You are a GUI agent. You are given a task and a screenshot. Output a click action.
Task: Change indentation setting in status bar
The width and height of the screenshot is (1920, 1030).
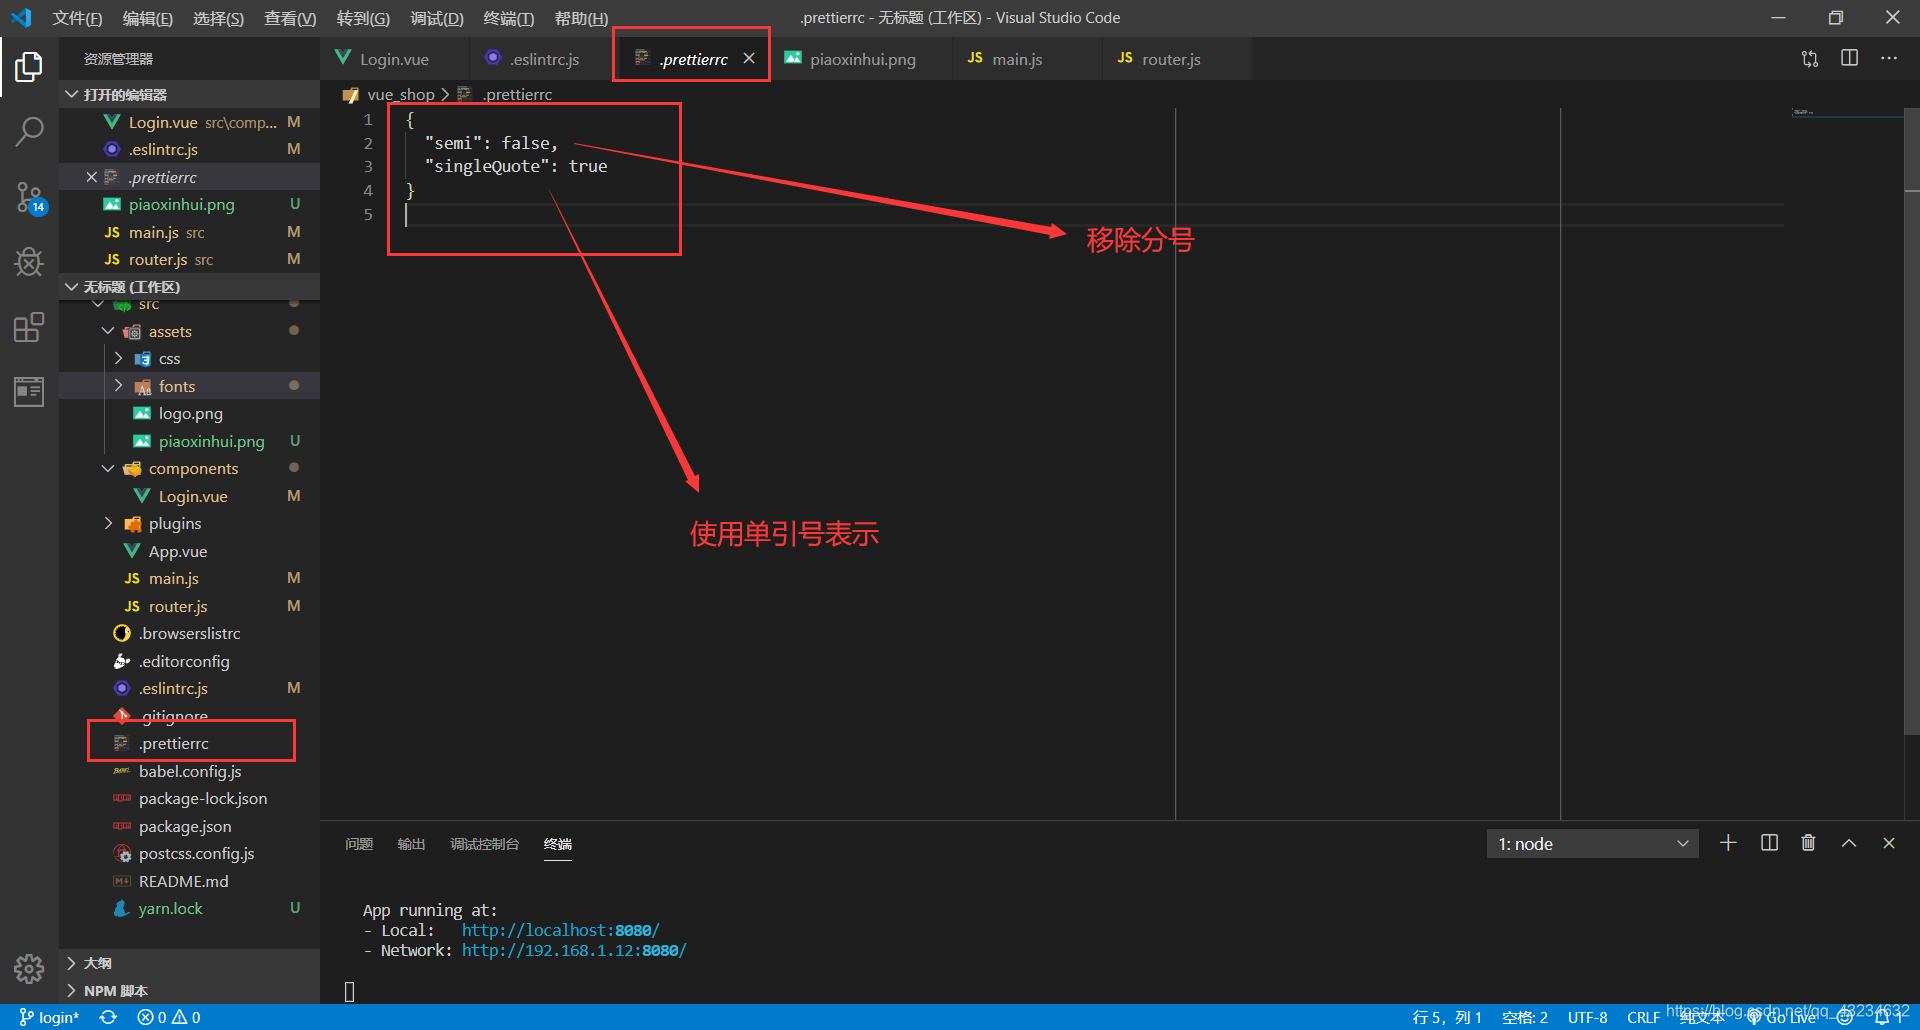(x=1524, y=1018)
